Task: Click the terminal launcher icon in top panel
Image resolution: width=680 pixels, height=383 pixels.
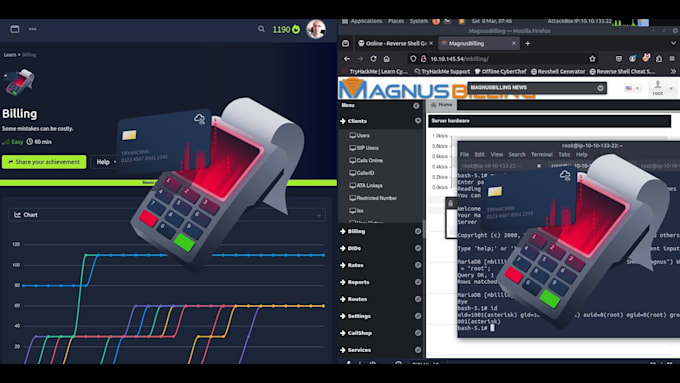Action: (448, 21)
